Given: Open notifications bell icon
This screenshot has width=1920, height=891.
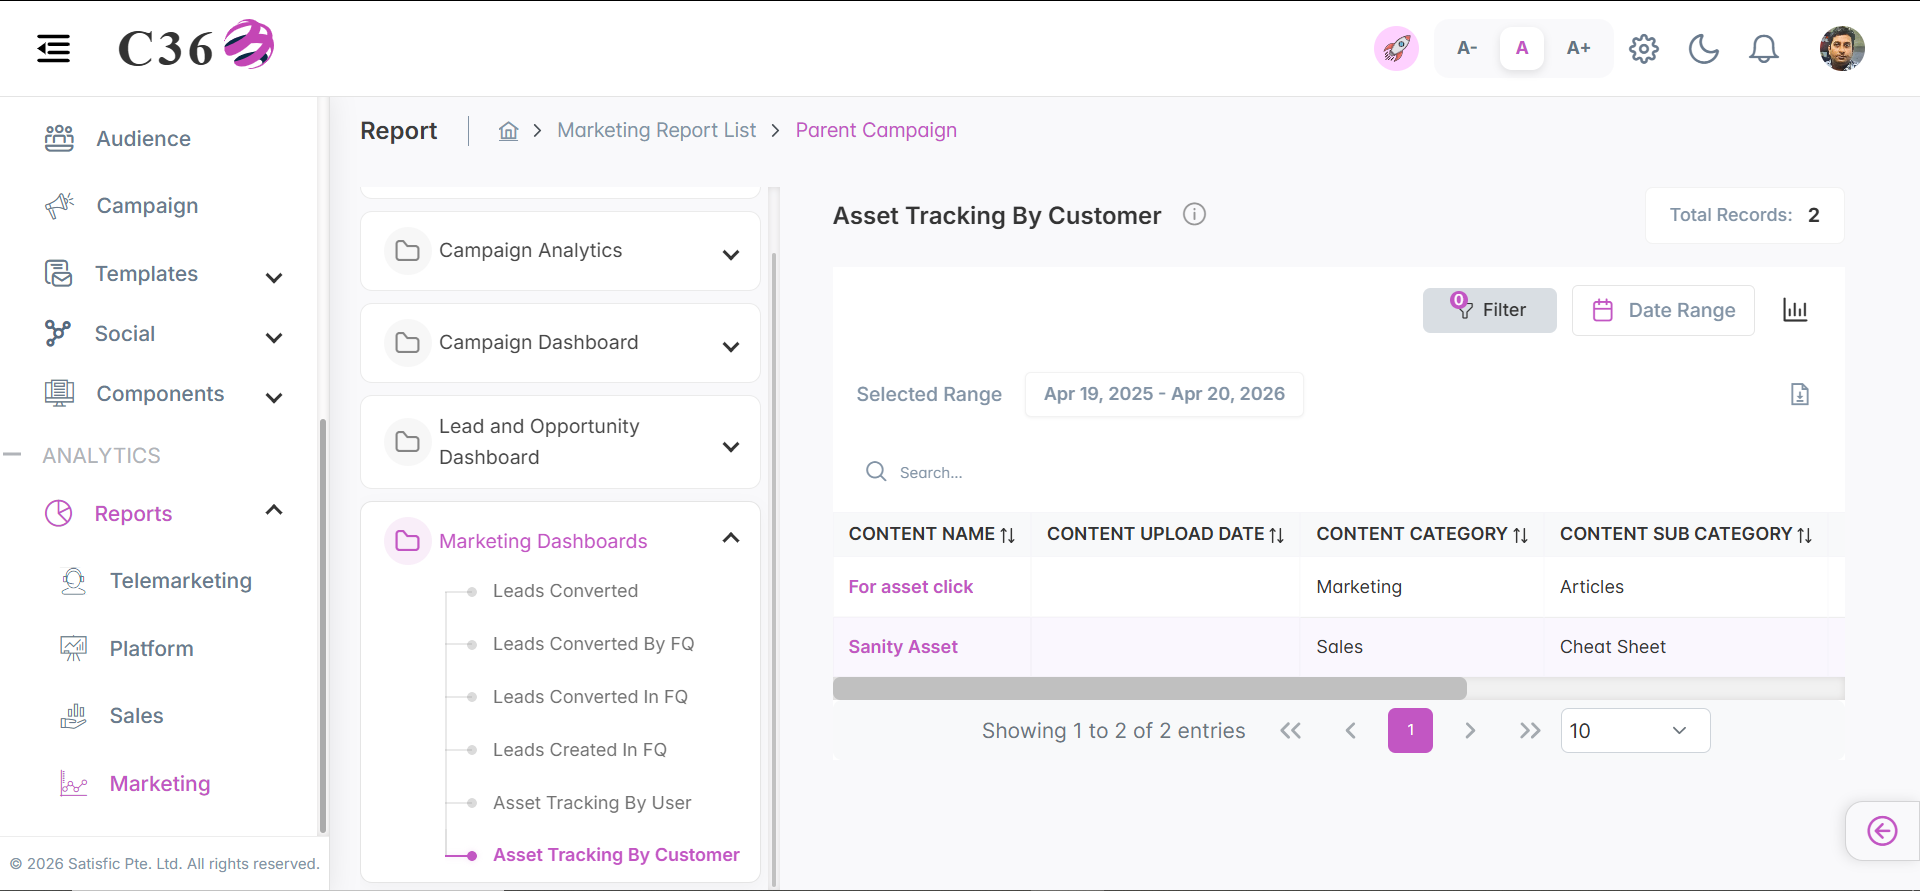Looking at the screenshot, I should point(1764,48).
